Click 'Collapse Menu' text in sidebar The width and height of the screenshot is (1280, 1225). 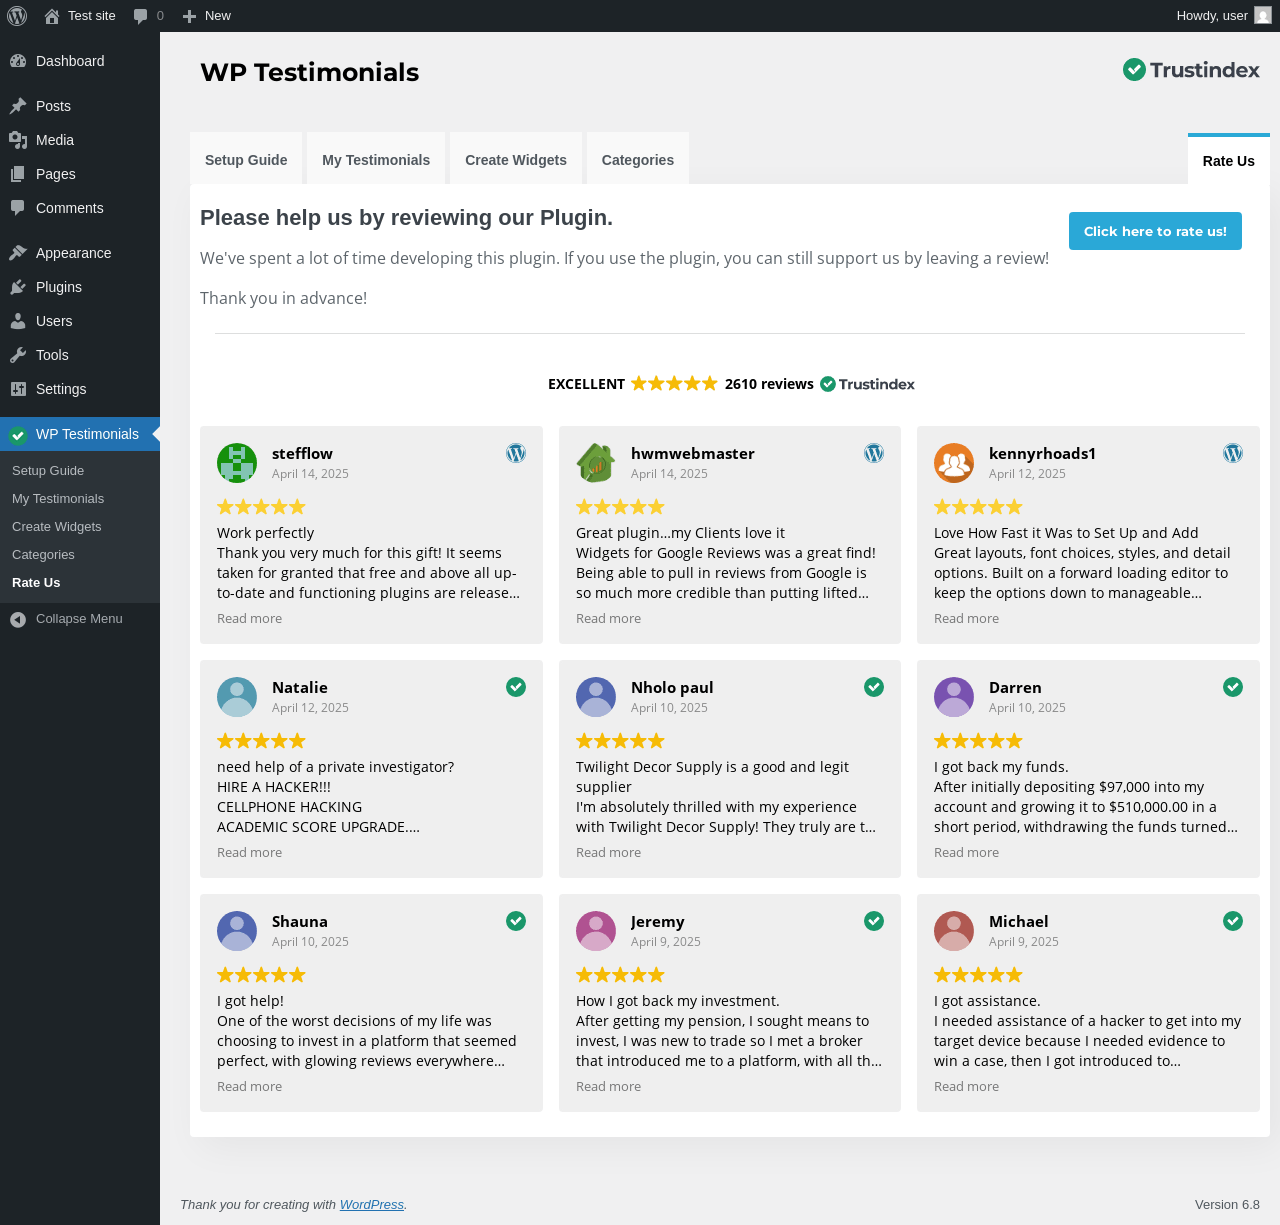79,619
